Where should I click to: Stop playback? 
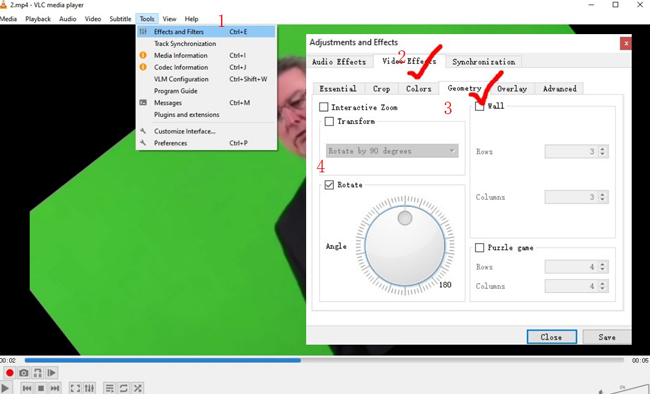tap(41, 388)
